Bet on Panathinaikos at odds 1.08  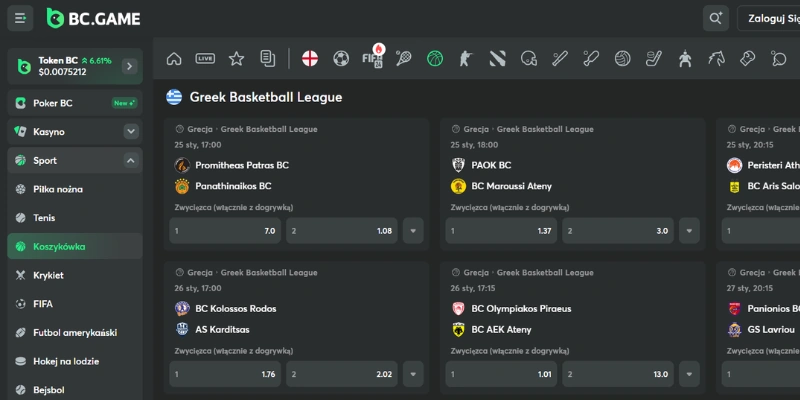[x=342, y=231]
